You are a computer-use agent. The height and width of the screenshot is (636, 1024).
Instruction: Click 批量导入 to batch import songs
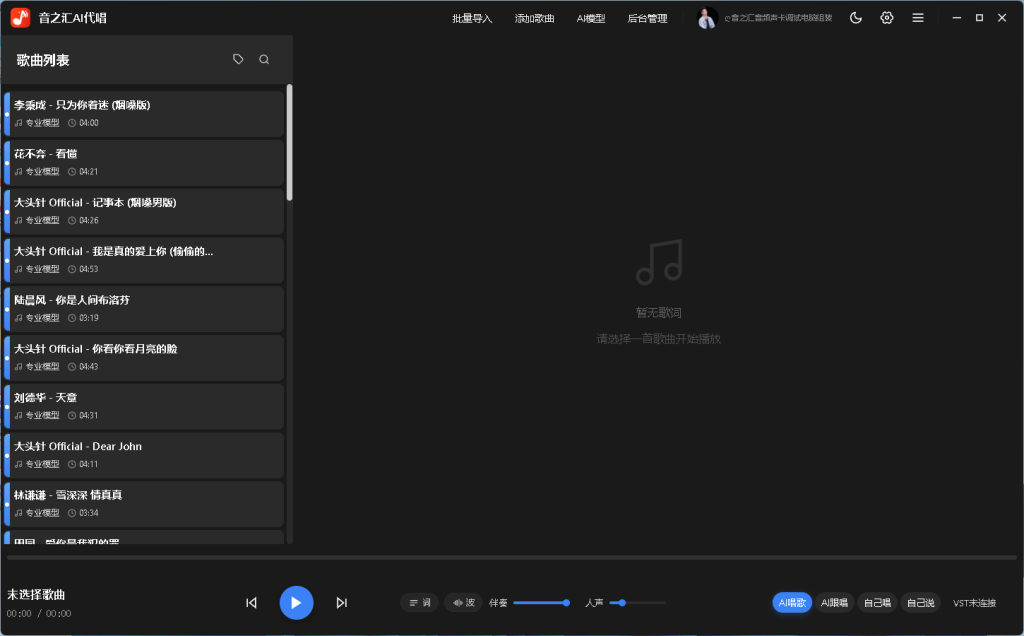pos(471,17)
